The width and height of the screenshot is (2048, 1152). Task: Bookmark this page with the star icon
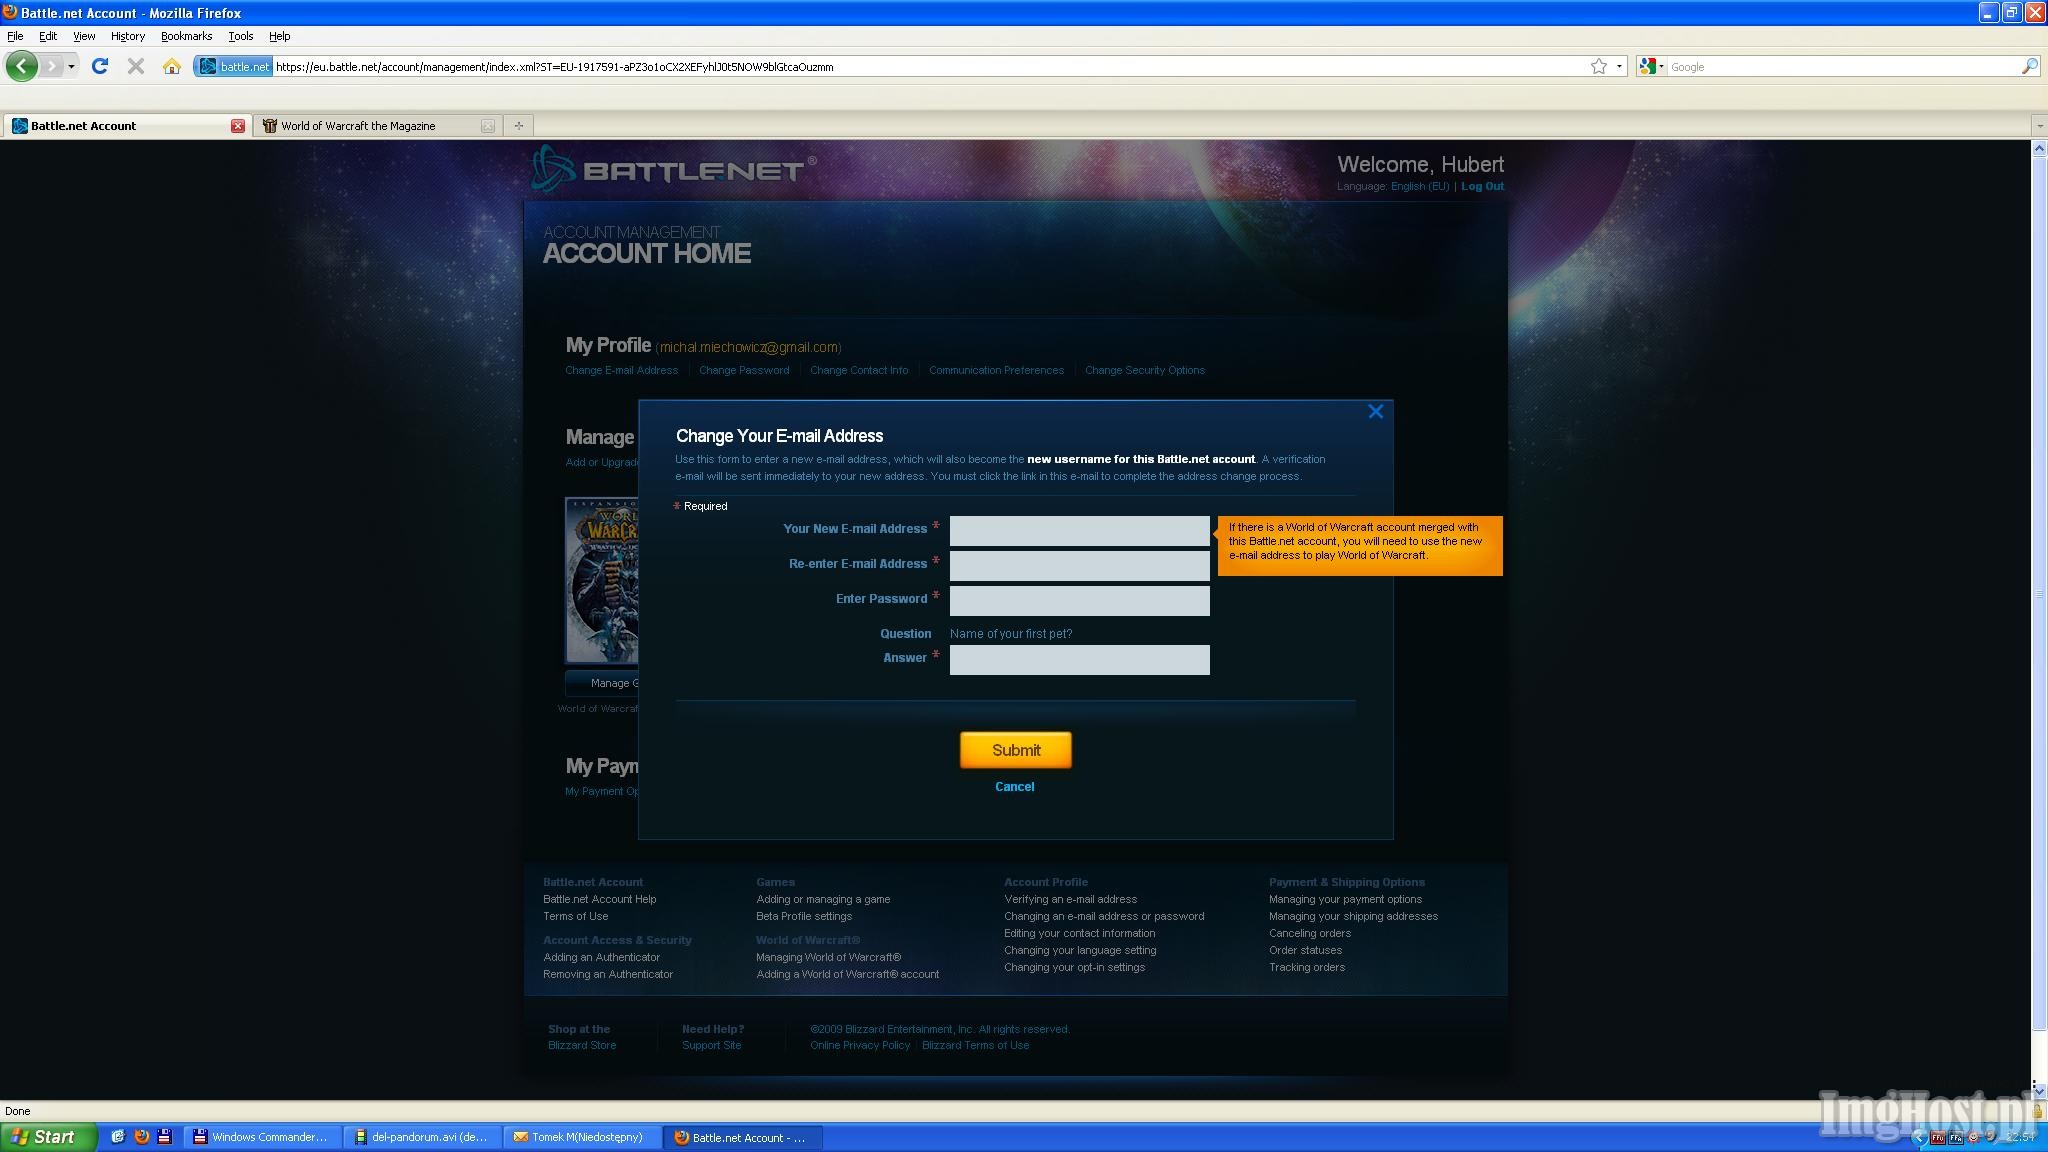(x=1598, y=66)
